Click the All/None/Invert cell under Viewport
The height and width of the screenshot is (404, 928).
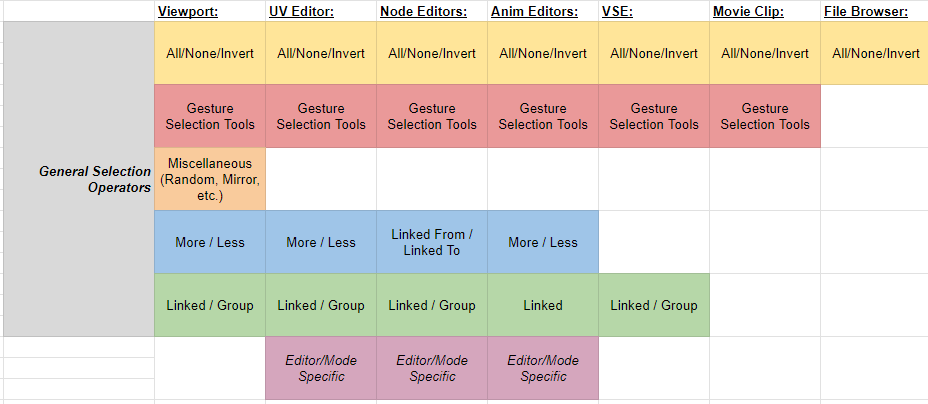coord(210,53)
